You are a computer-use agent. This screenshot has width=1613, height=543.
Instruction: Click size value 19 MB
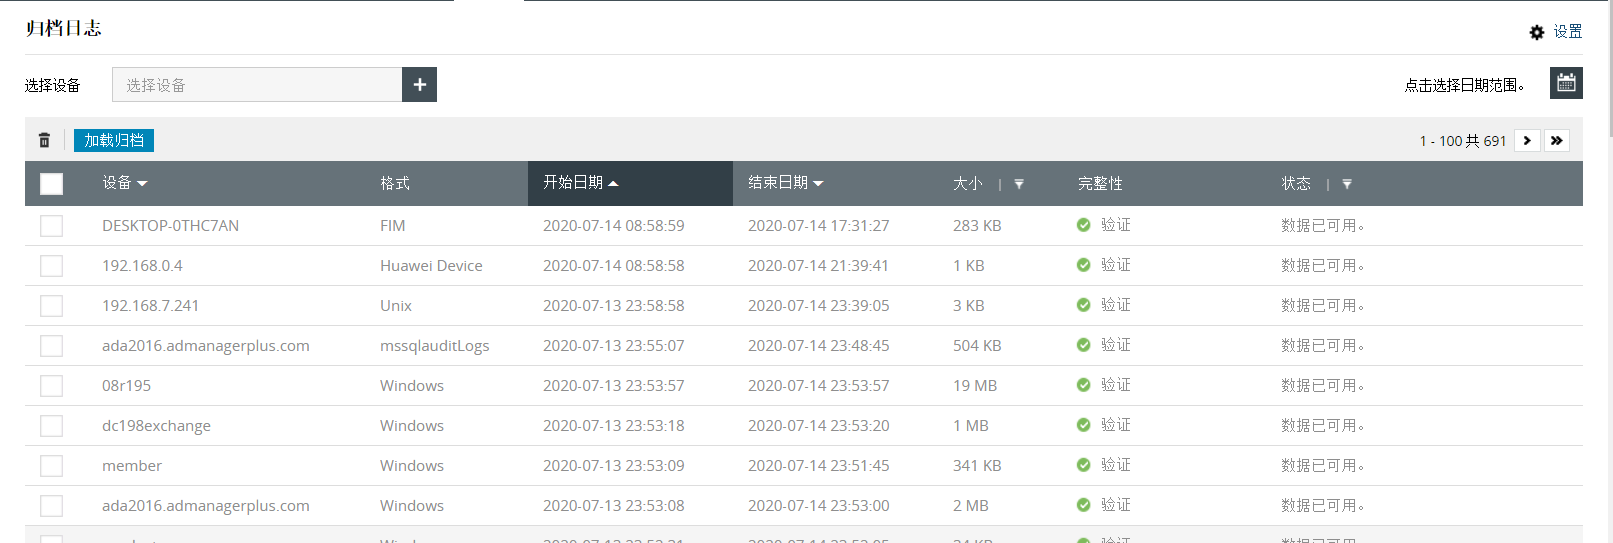pos(975,386)
